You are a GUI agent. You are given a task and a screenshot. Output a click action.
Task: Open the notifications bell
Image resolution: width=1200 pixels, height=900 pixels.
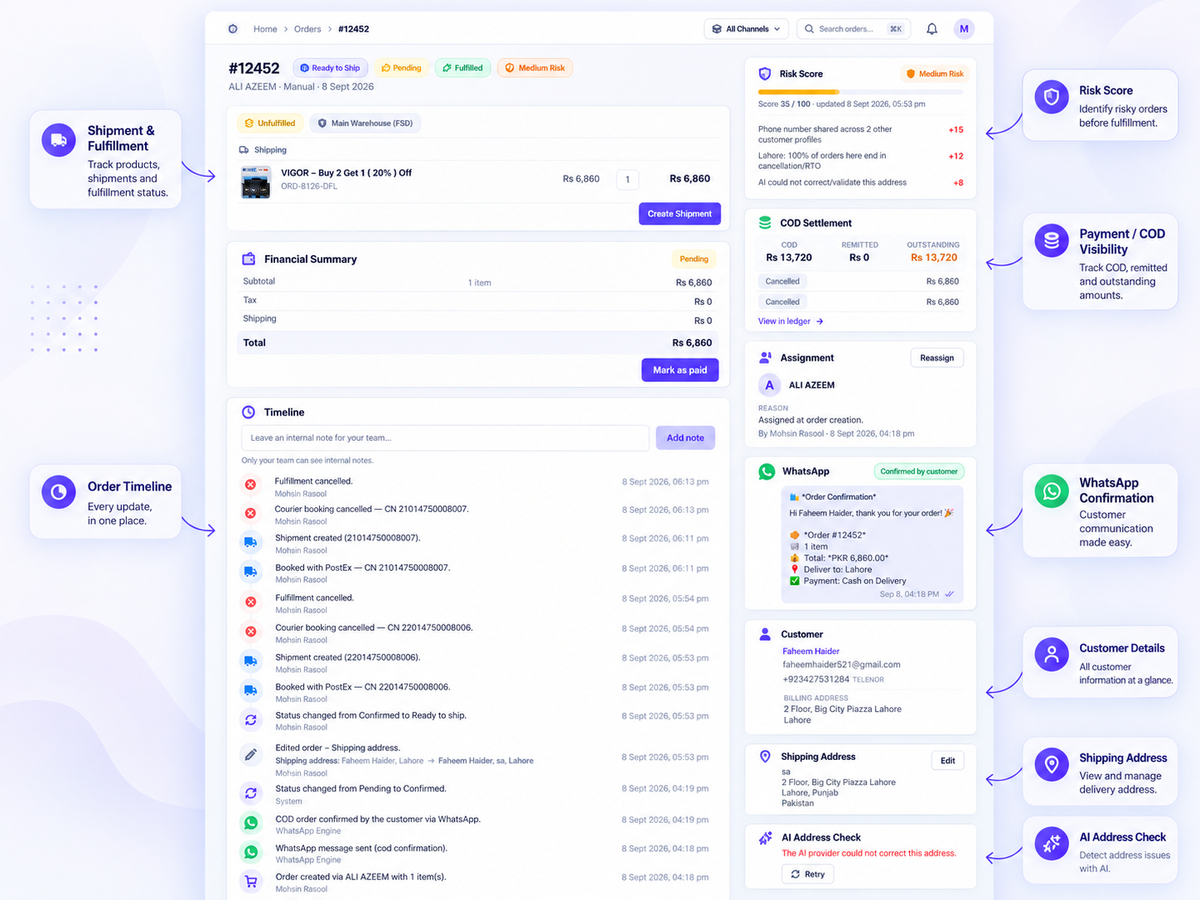point(932,29)
